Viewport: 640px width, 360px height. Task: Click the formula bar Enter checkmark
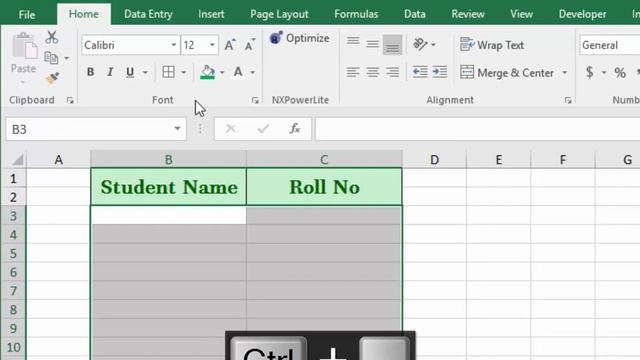pyautogui.click(x=263, y=129)
